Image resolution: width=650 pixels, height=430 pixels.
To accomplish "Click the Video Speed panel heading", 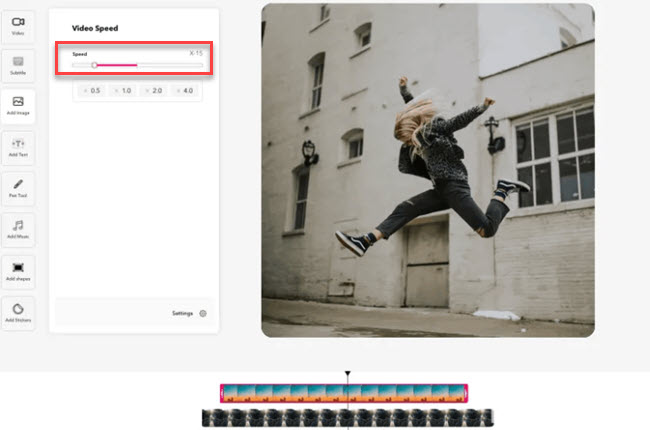I will (95, 28).
